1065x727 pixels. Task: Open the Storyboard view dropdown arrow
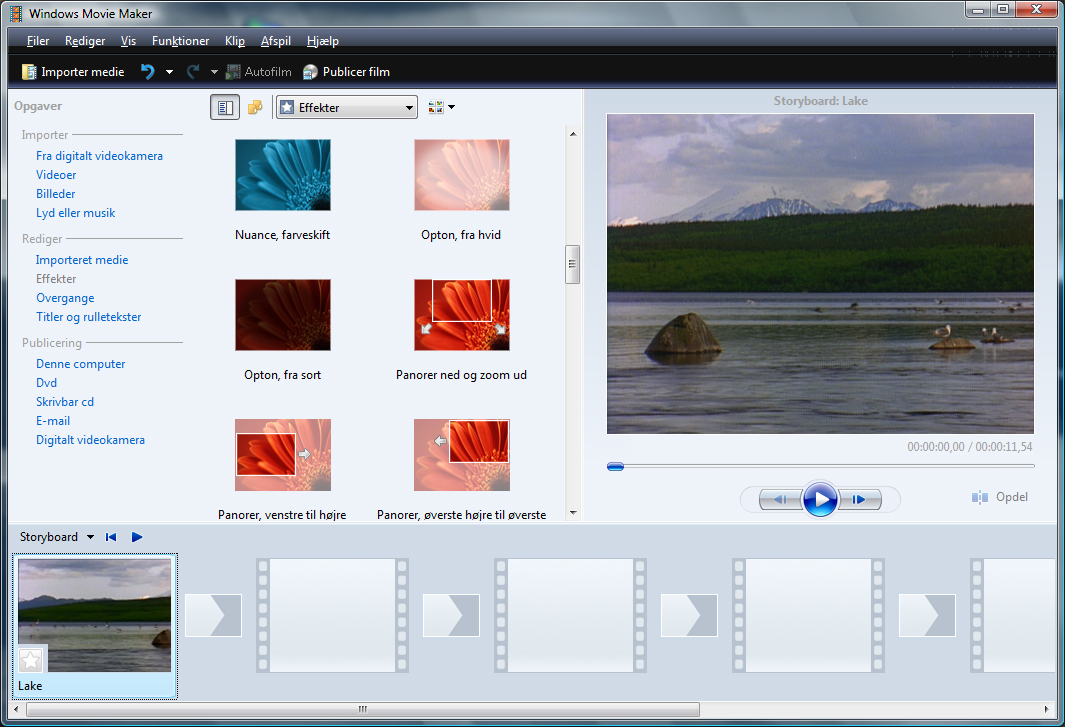(90, 537)
